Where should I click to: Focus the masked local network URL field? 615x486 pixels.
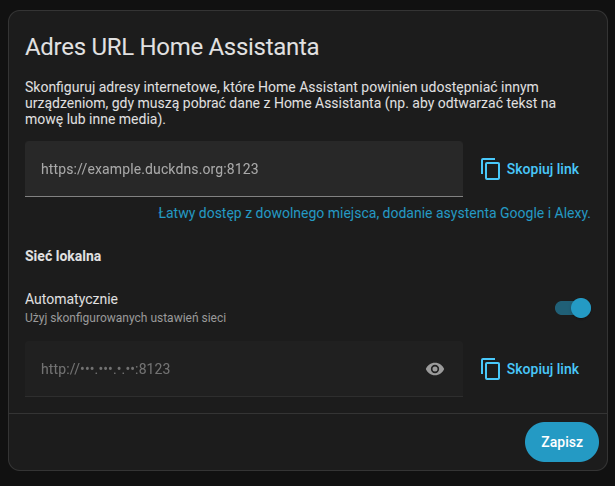click(x=220, y=369)
